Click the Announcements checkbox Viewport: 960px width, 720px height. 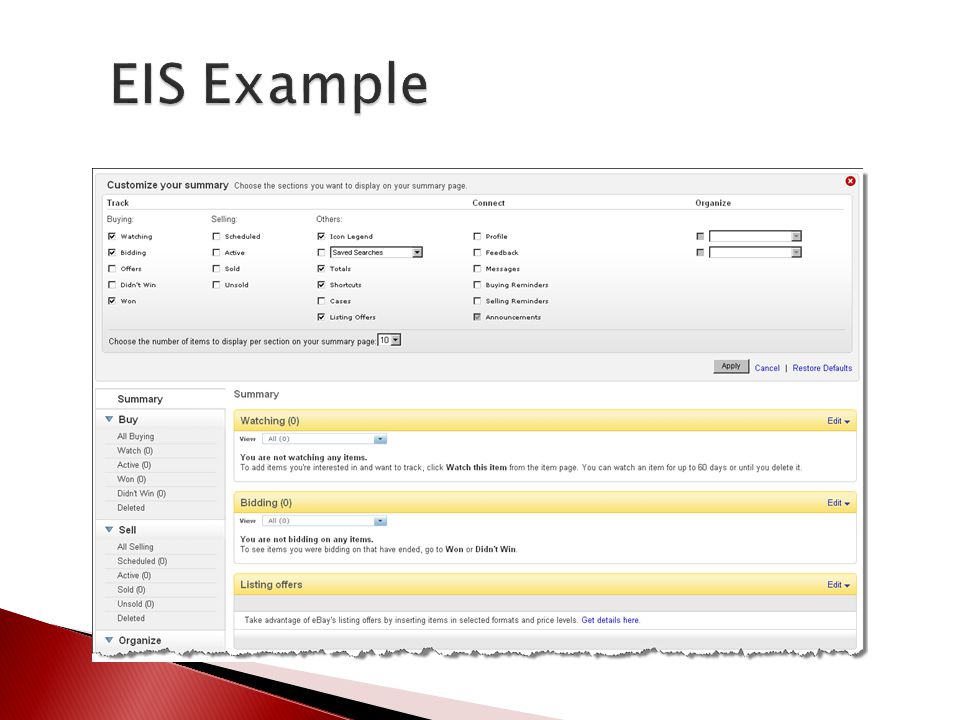coord(477,317)
